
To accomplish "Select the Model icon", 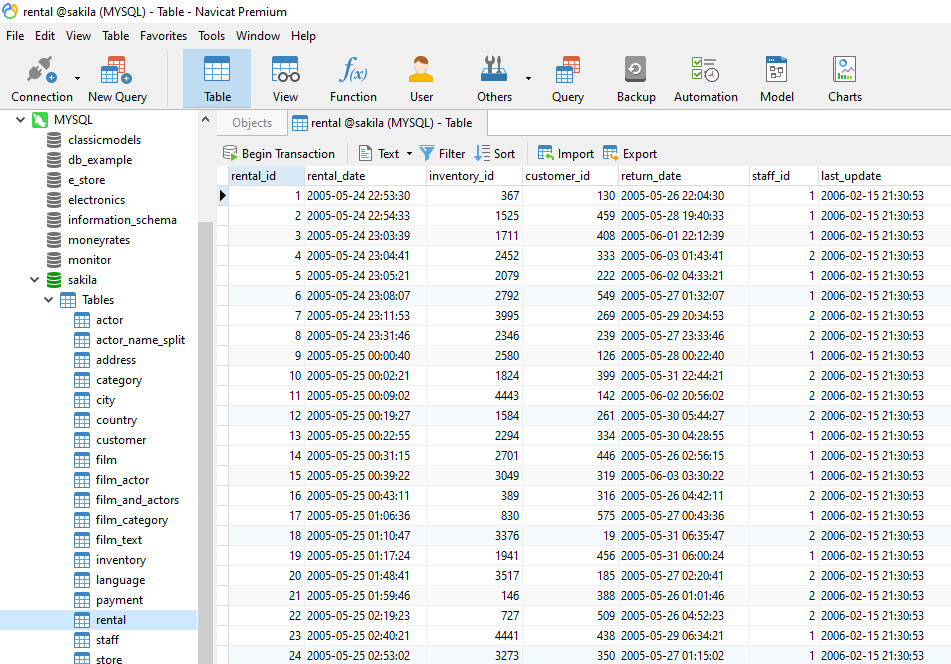I will tap(776, 77).
